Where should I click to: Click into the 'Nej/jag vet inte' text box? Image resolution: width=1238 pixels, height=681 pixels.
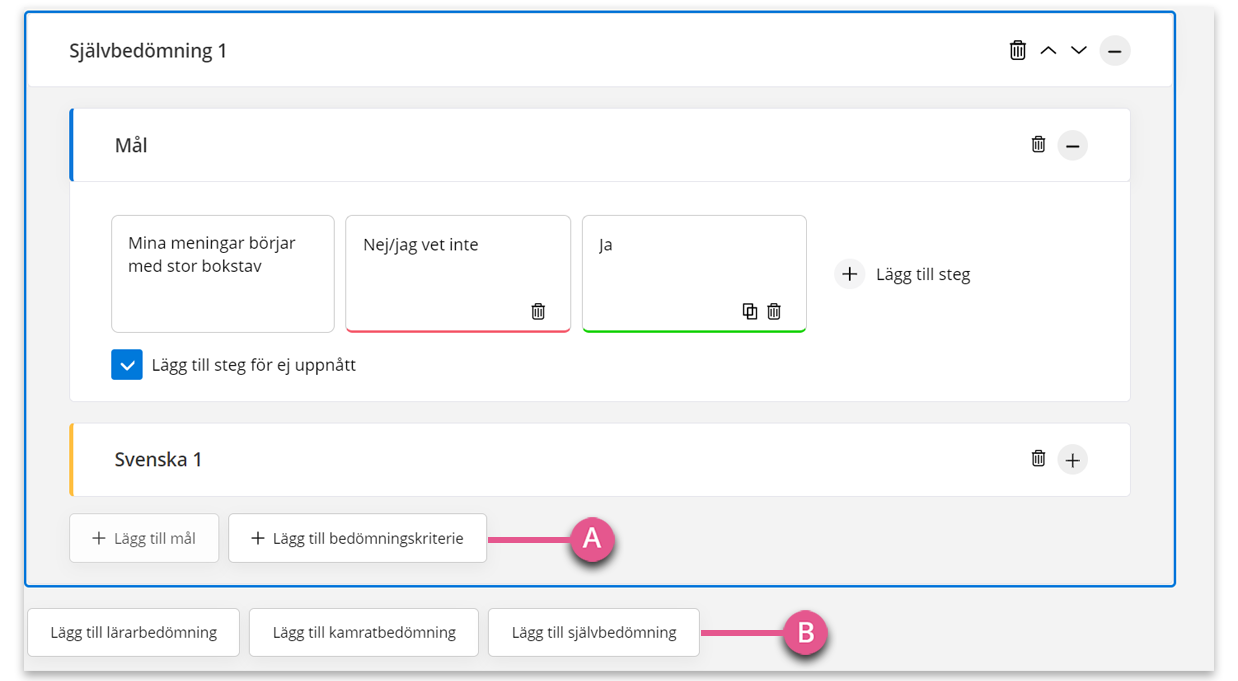pos(458,274)
